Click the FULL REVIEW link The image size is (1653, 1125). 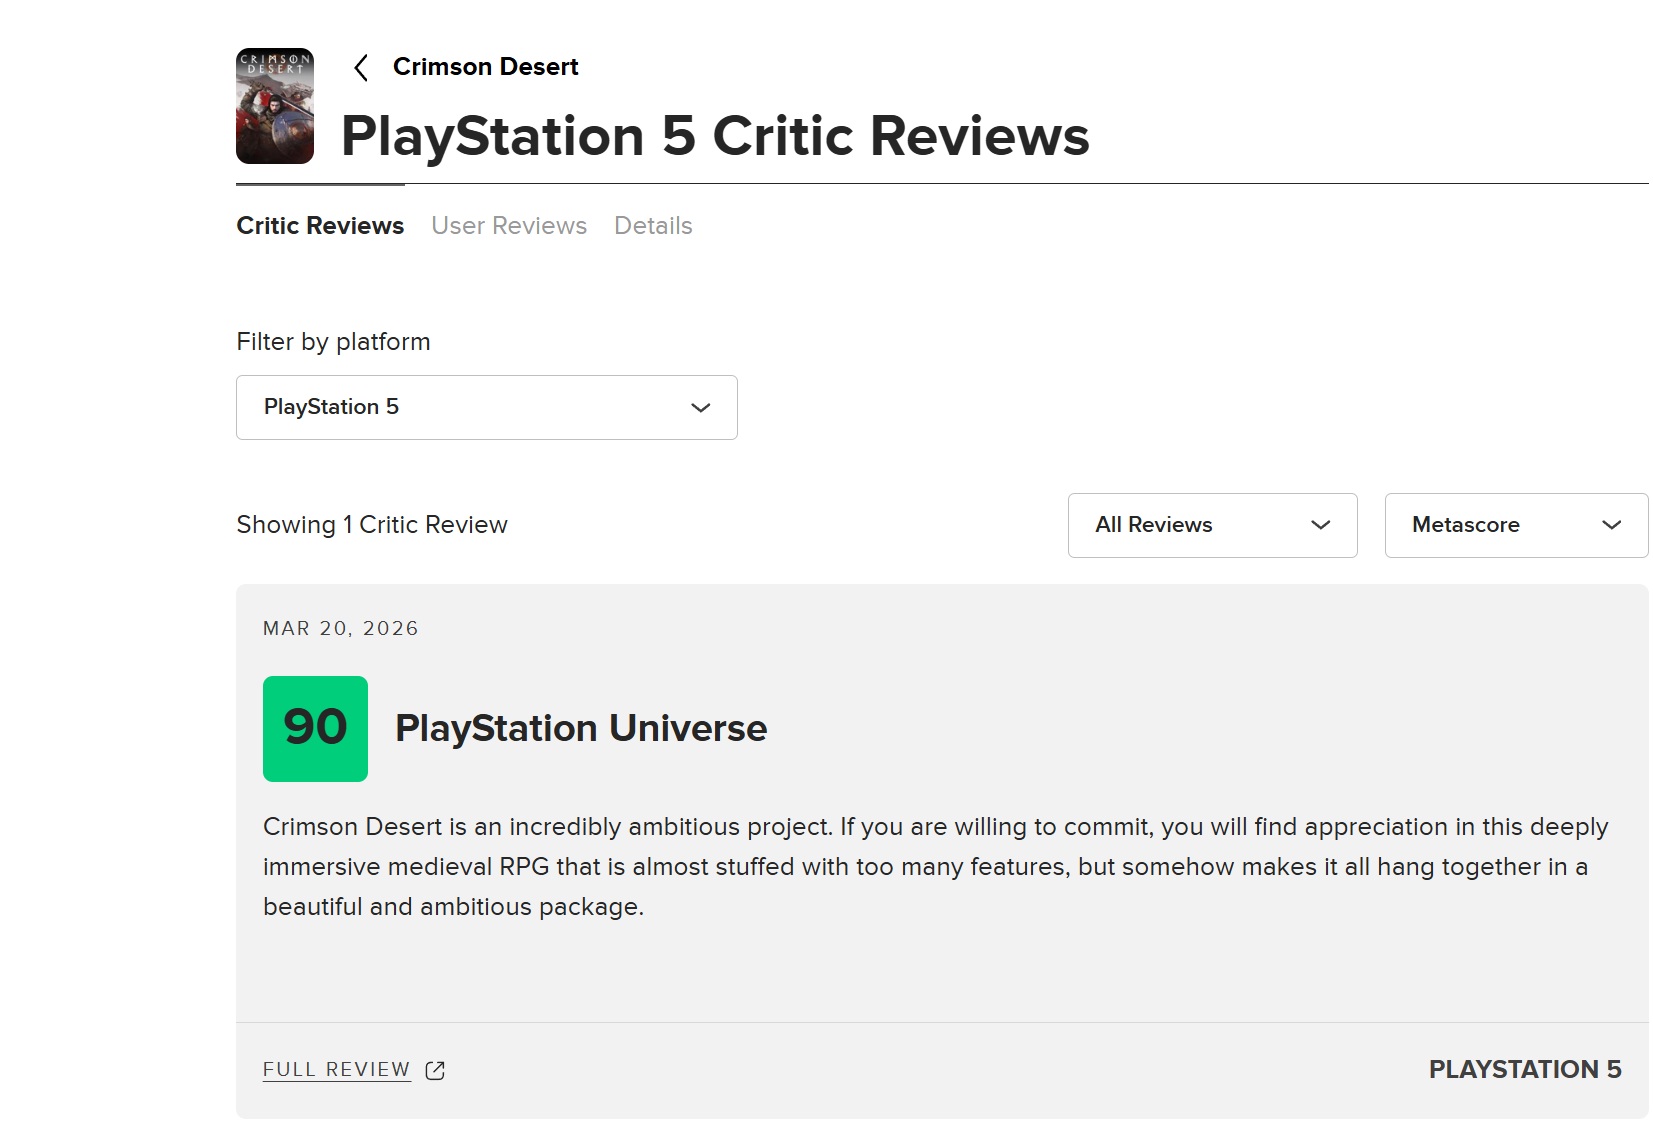click(x=337, y=1069)
